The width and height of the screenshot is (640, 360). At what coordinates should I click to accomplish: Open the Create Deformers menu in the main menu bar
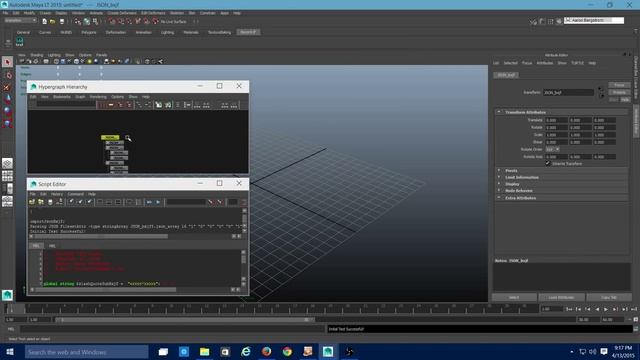click(122, 13)
